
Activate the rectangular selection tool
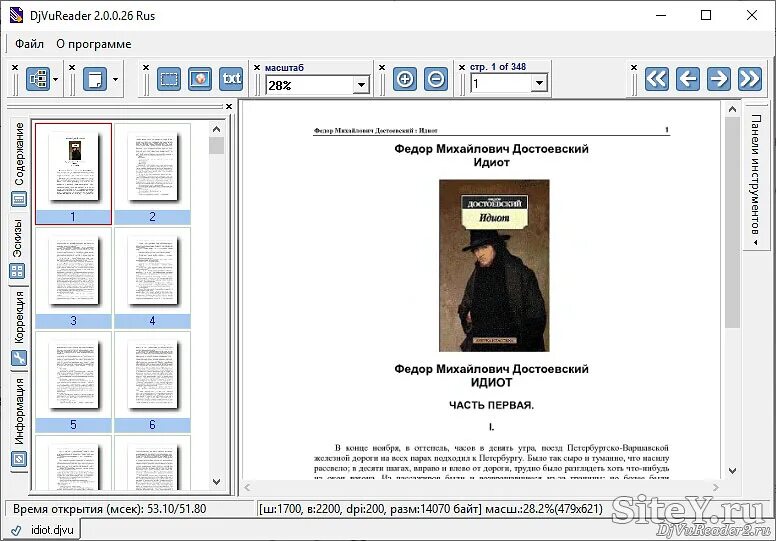(169, 79)
